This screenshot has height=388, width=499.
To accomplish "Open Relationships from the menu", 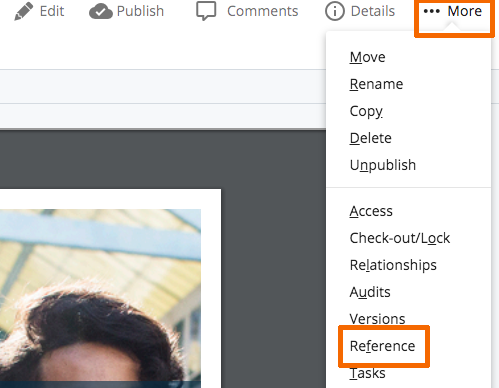I will [393, 265].
